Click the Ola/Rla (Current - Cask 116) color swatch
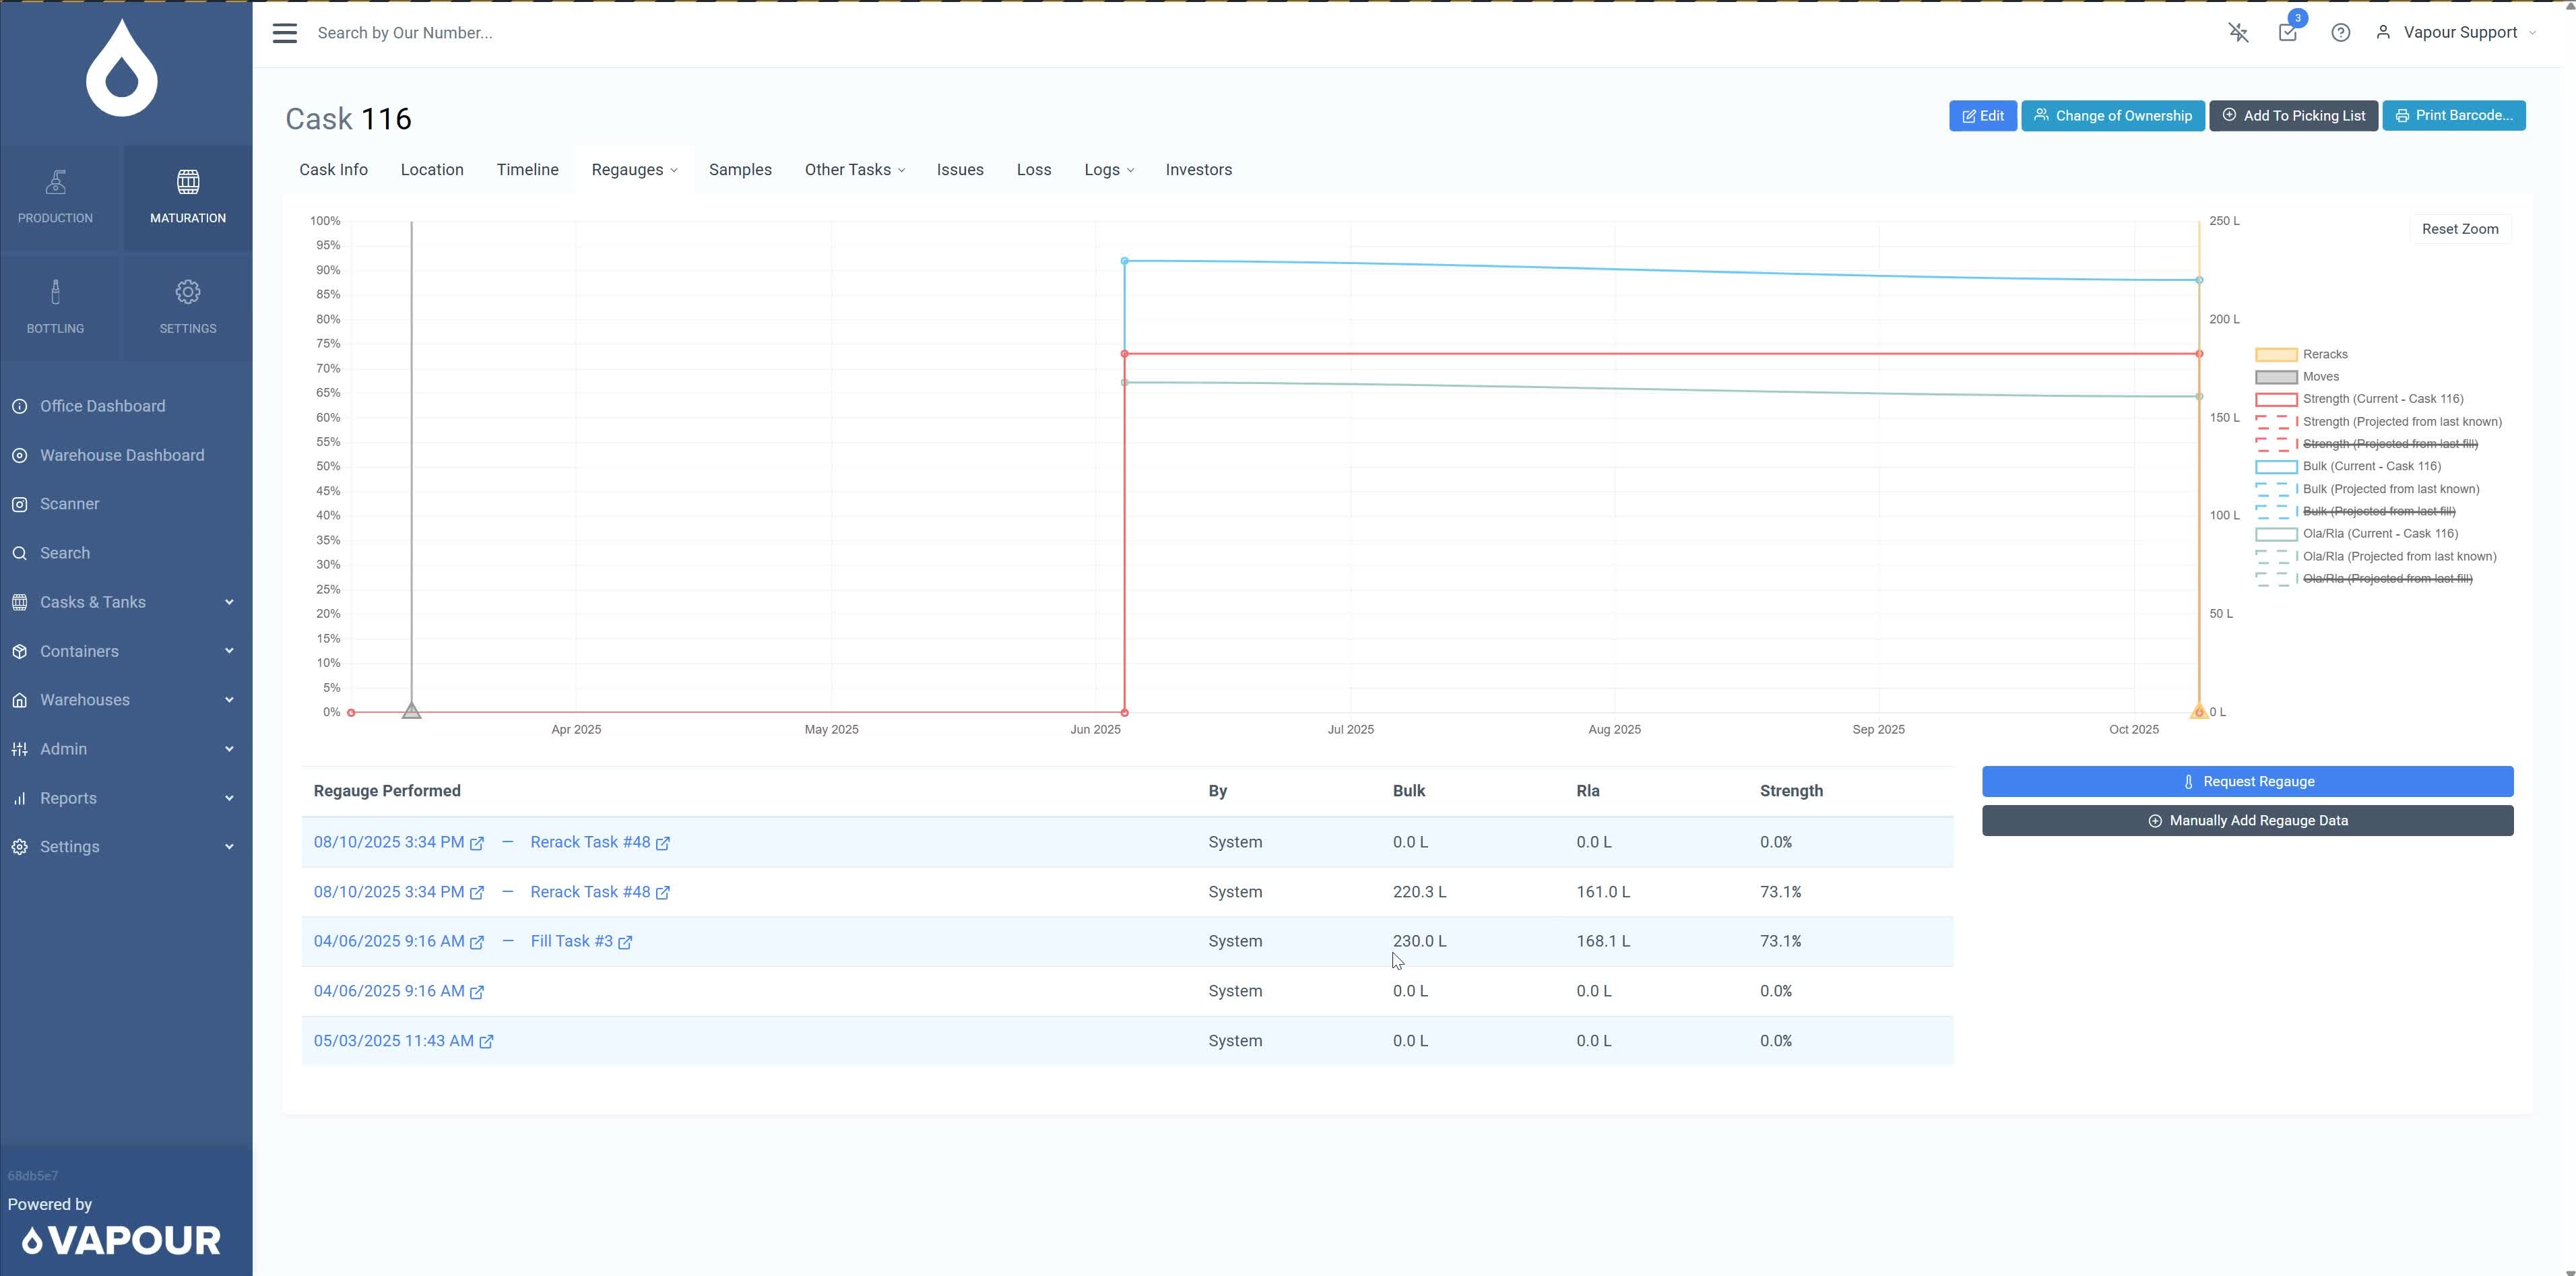 click(x=2276, y=534)
